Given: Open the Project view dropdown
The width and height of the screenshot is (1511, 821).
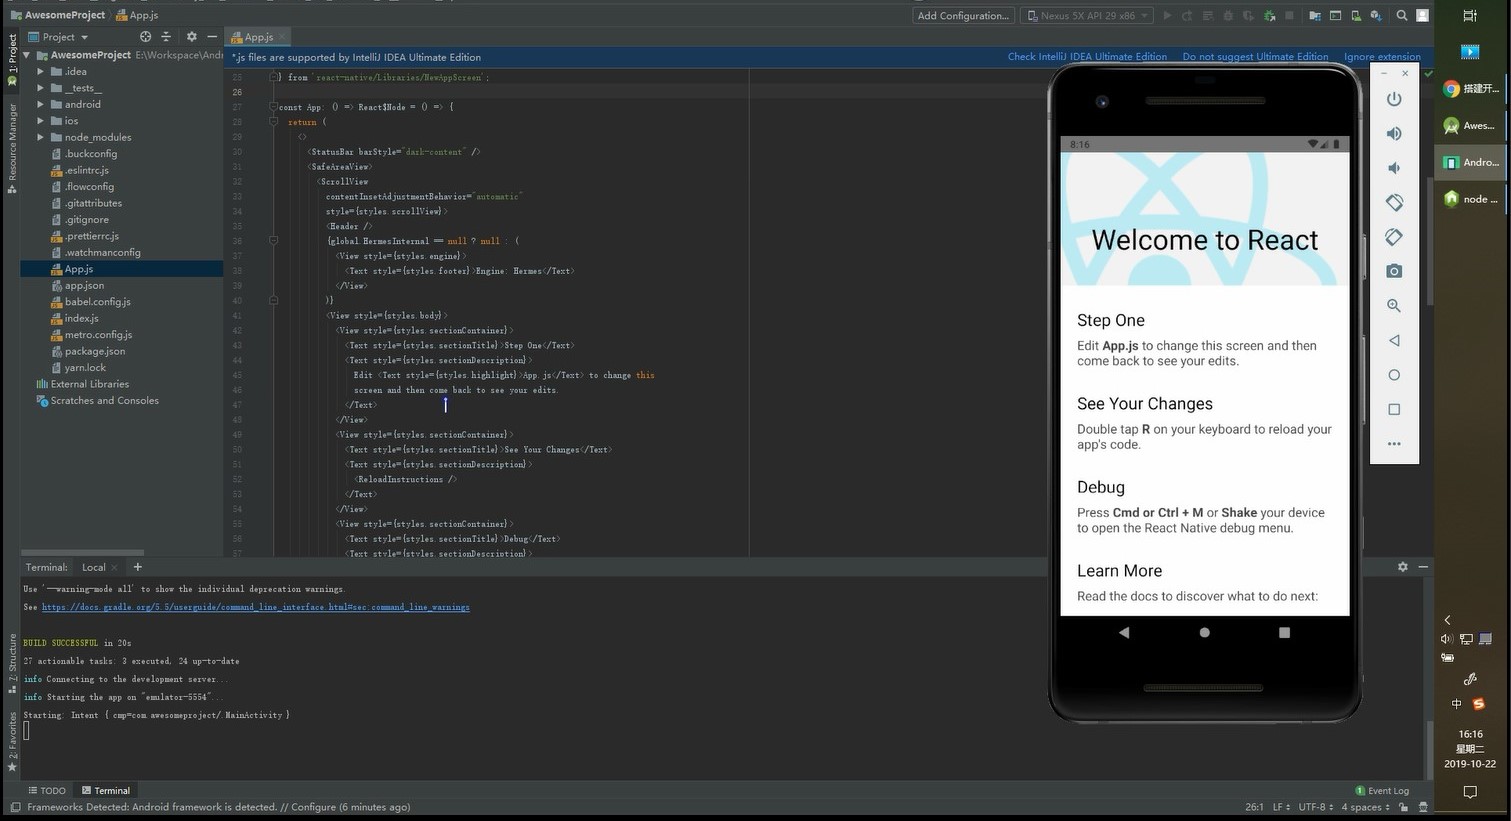Looking at the screenshot, I should click(59, 37).
